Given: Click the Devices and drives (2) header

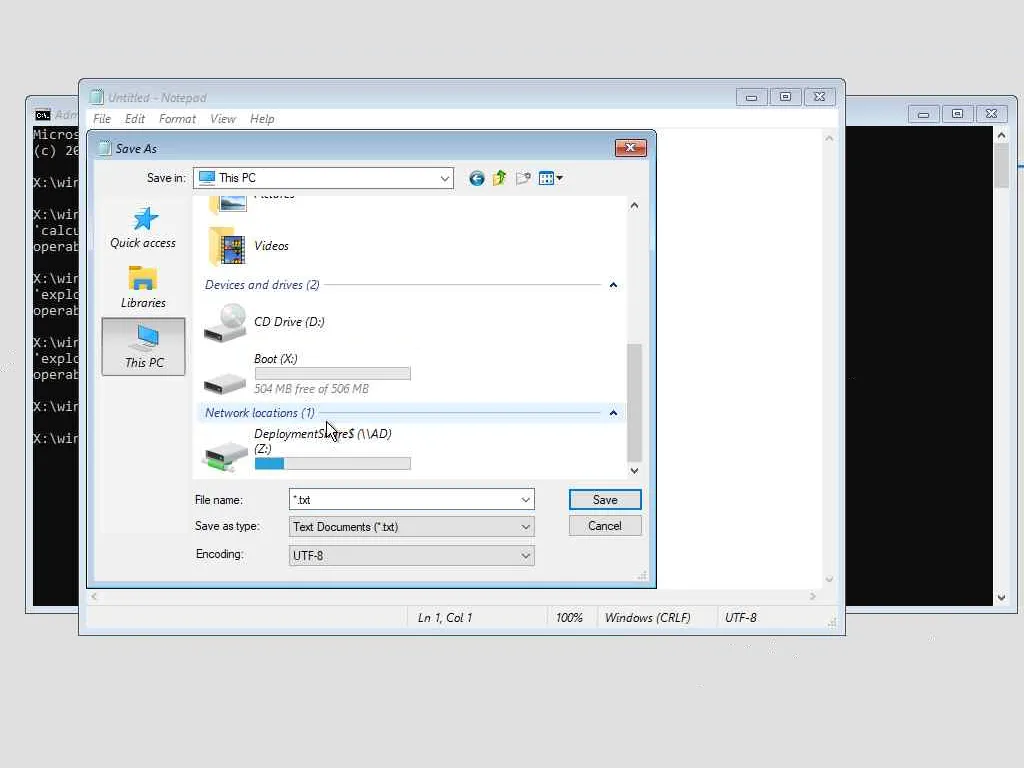Looking at the screenshot, I should click(x=262, y=285).
